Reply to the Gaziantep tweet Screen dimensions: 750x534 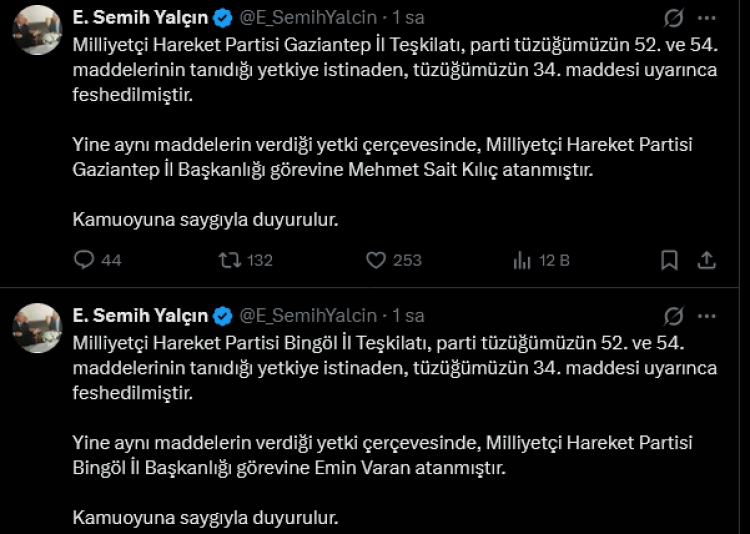point(86,260)
